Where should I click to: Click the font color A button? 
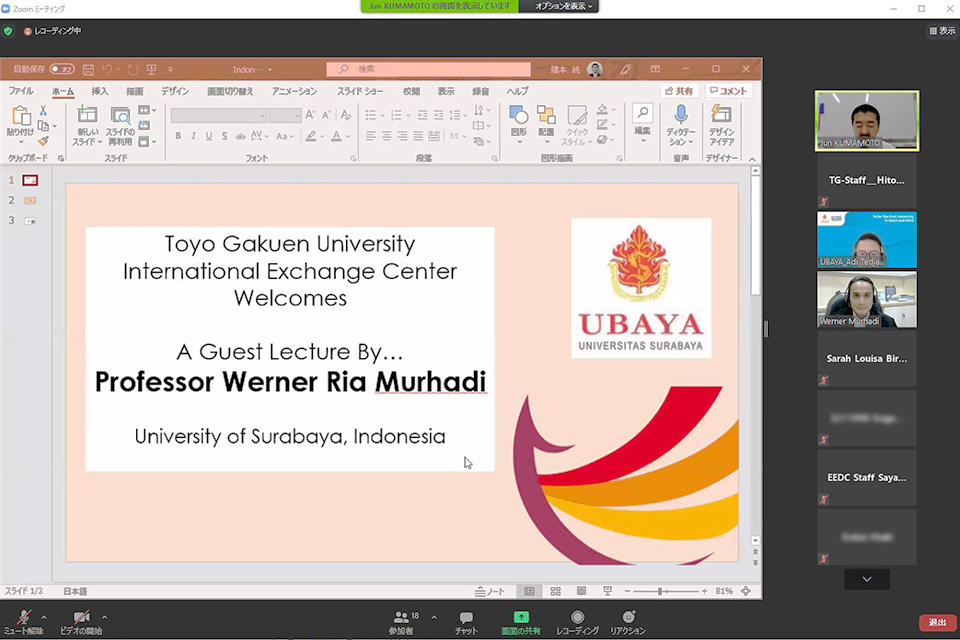point(336,136)
